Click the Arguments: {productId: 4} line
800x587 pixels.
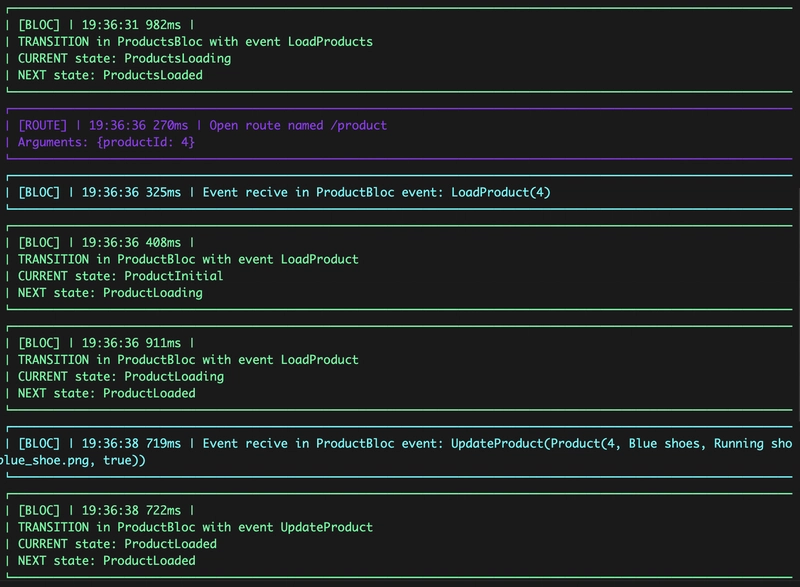(106, 142)
